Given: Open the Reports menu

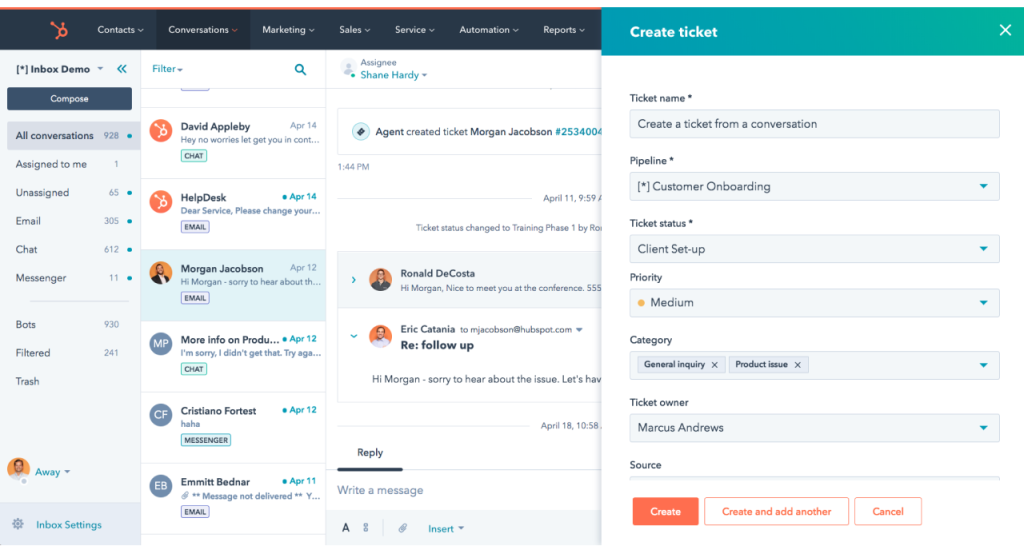Looking at the screenshot, I should (x=564, y=30).
